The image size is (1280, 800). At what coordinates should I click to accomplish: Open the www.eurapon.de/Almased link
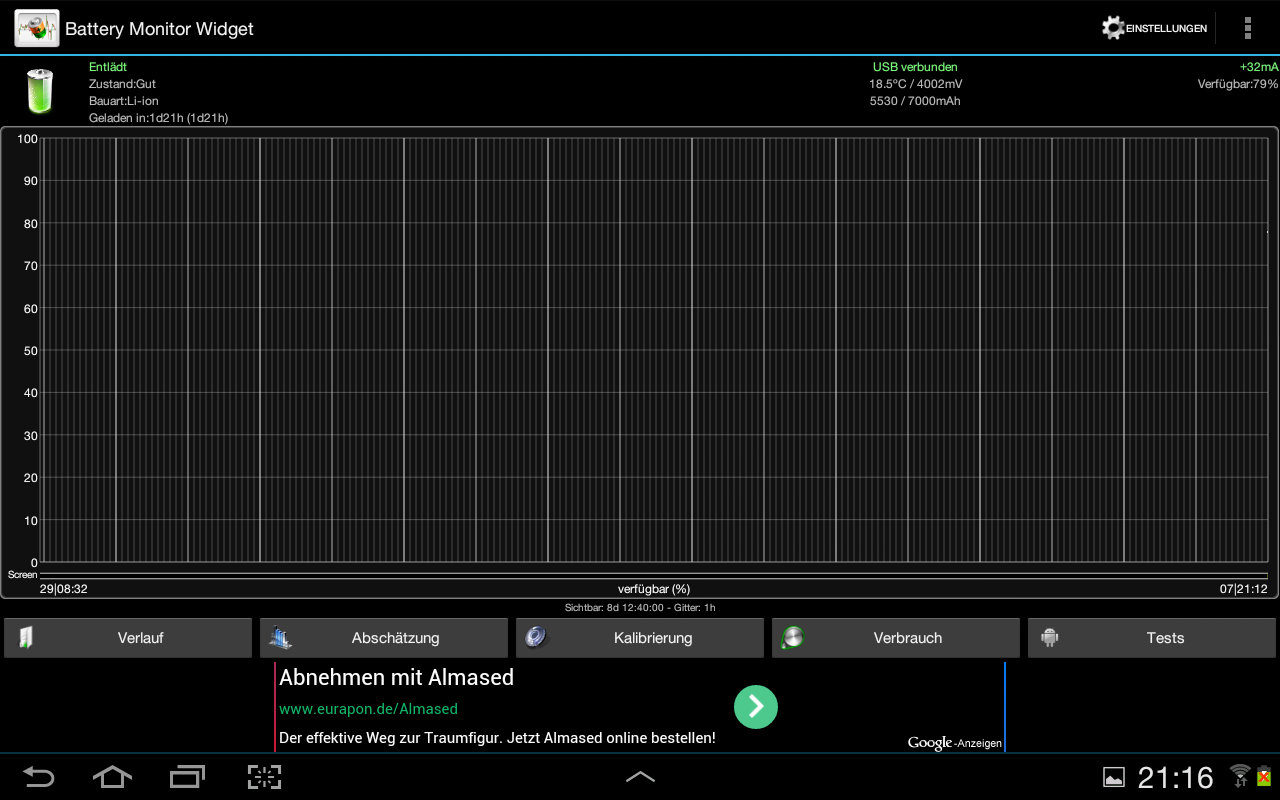(368, 709)
